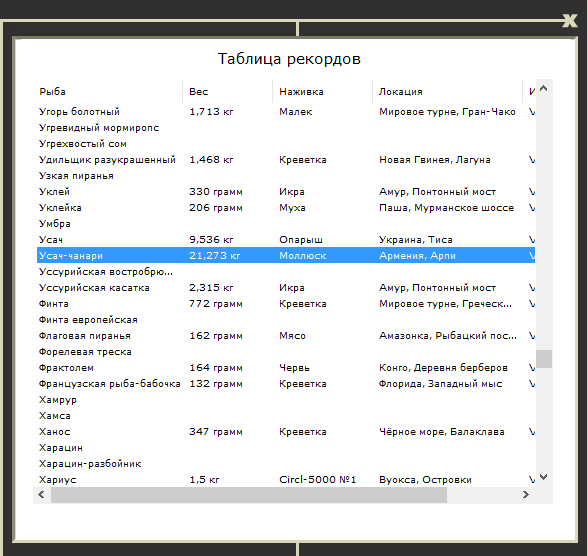Select the Угревидный мормиропс row
The width and height of the screenshot is (588, 556).
(286, 128)
